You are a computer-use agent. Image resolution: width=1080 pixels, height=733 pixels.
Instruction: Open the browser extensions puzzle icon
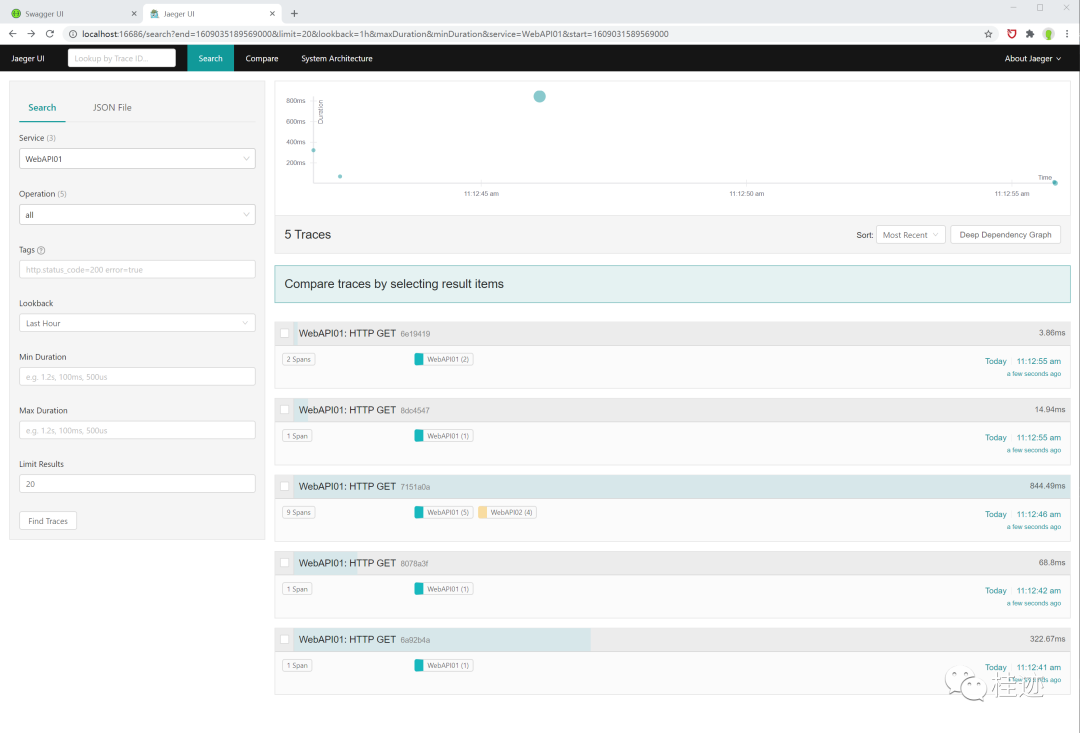[1030, 34]
